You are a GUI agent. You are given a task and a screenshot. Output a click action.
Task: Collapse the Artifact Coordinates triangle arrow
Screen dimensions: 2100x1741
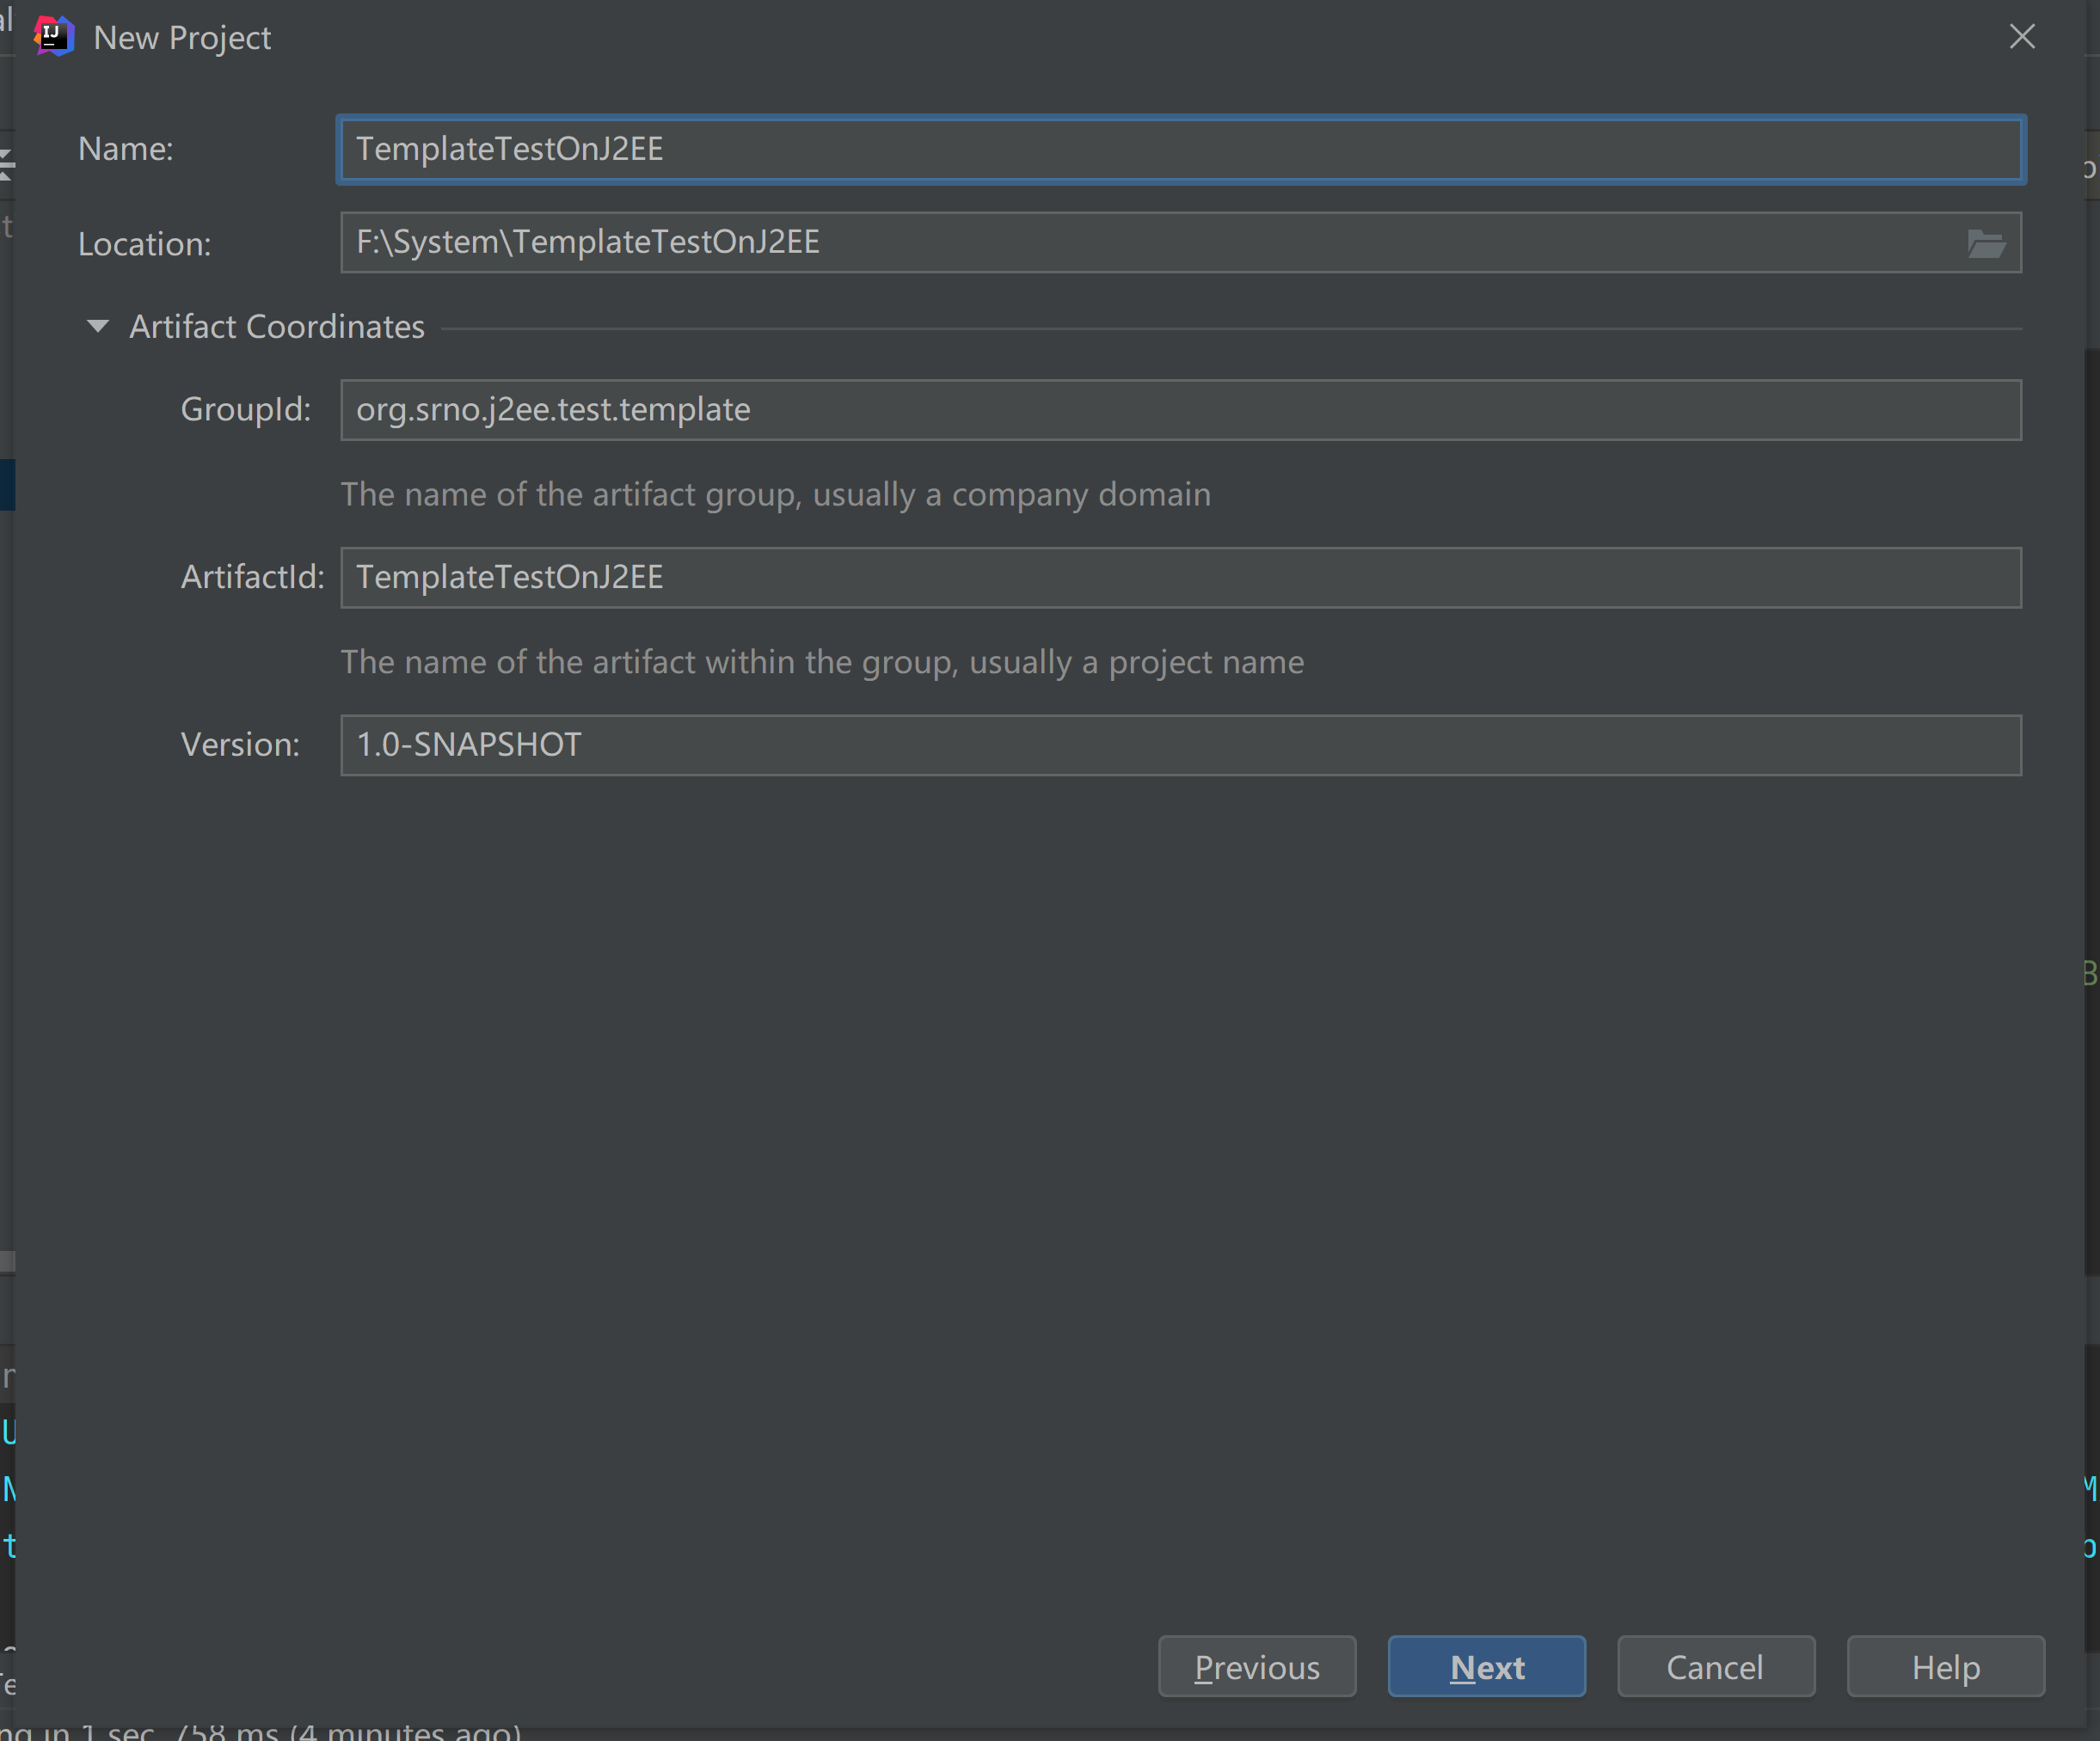tap(98, 326)
